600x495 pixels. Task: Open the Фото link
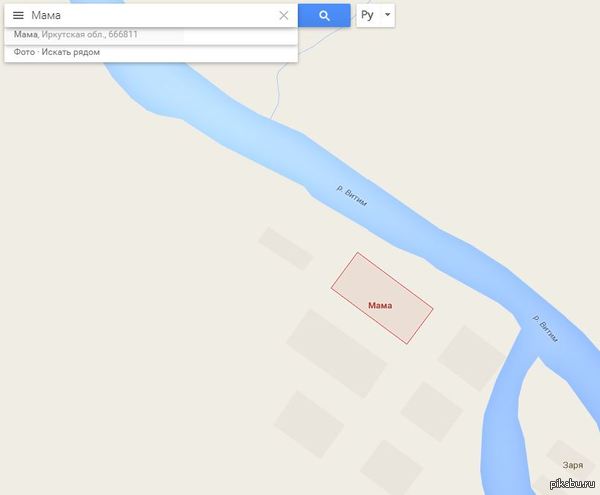[24, 52]
